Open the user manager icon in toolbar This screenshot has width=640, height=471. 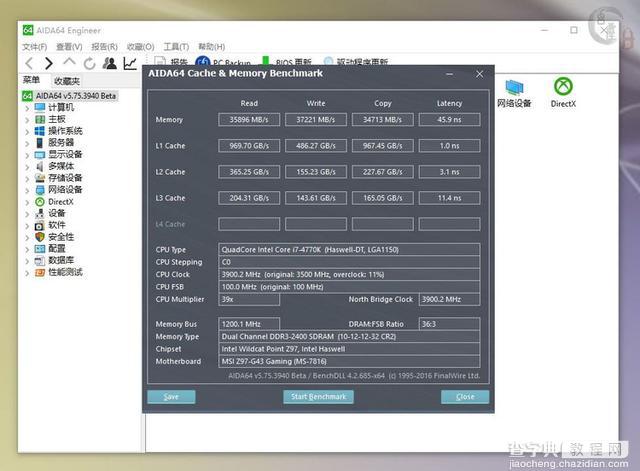(x=109, y=63)
